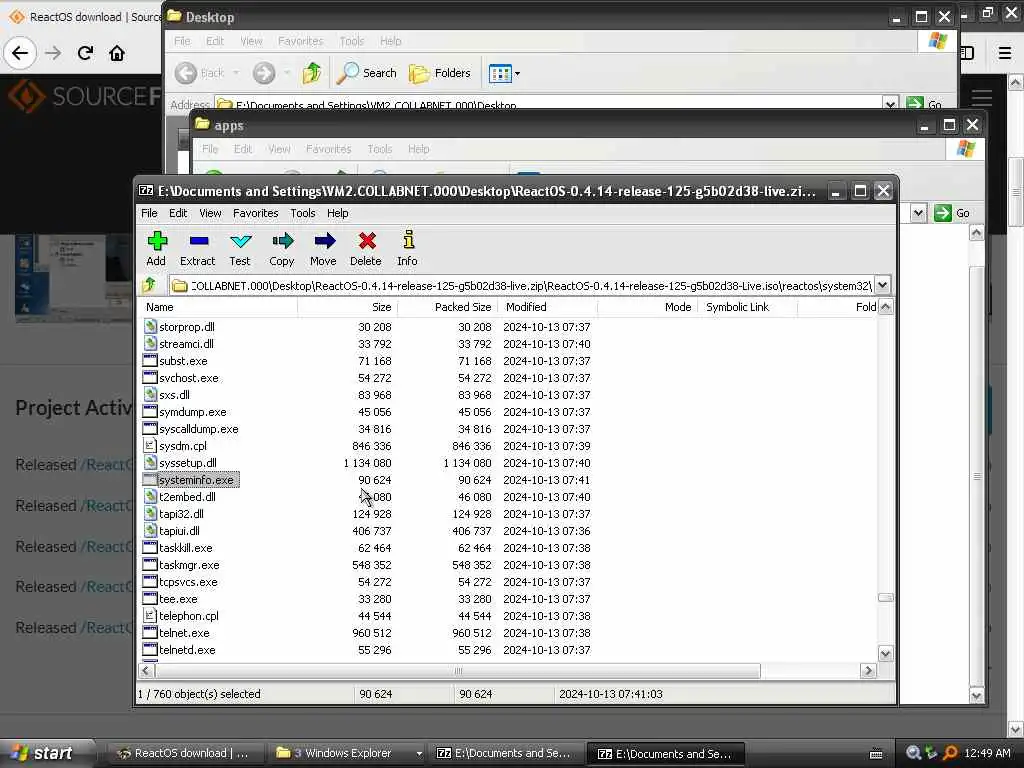The width and height of the screenshot is (1024, 768).
Task: Click the Back button in Desktop window
Action: 200,73
